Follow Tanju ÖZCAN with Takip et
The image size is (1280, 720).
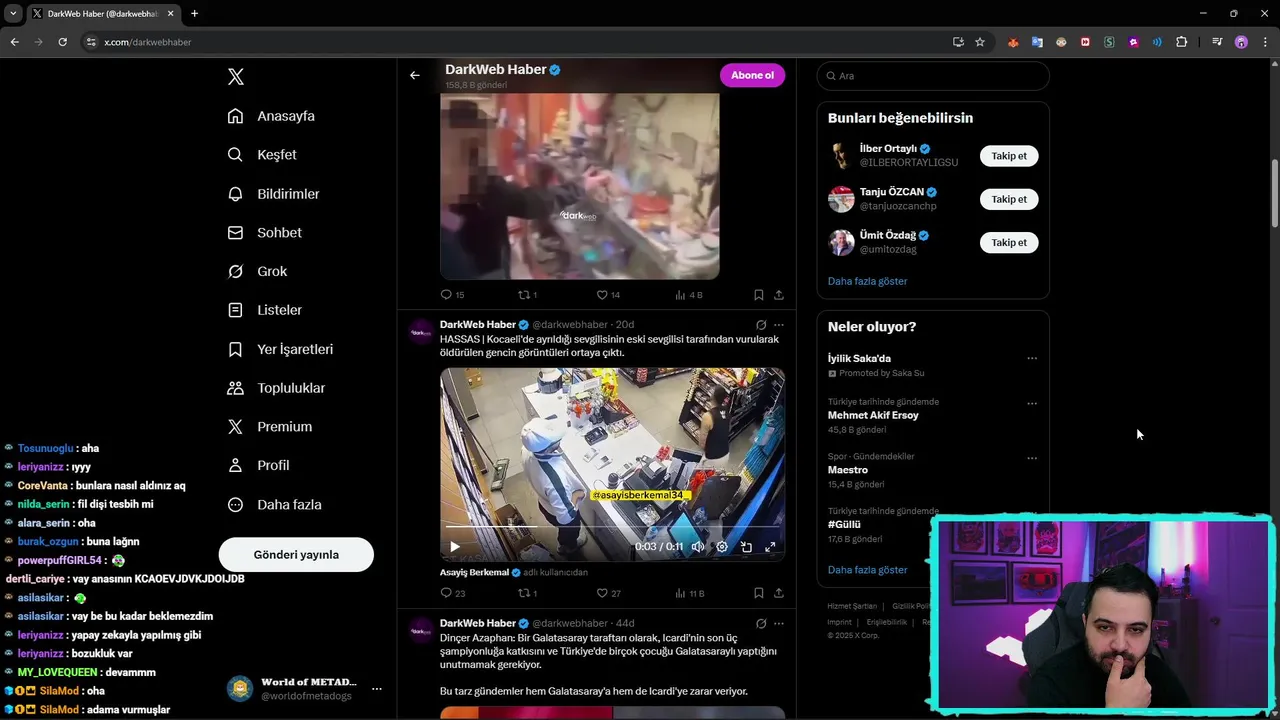tap(1009, 199)
